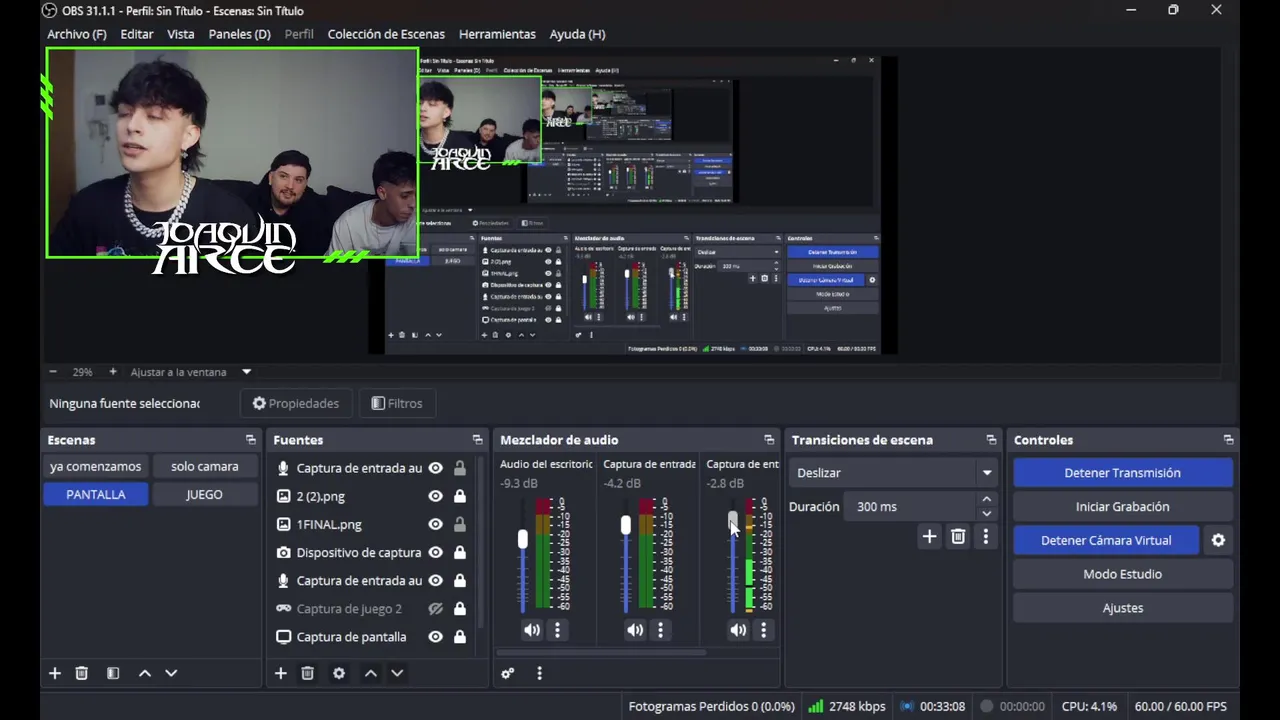Click Duración 300 ms input field
The width and height of the screenshot is (1280, 720).
click(x=909, y=507)
